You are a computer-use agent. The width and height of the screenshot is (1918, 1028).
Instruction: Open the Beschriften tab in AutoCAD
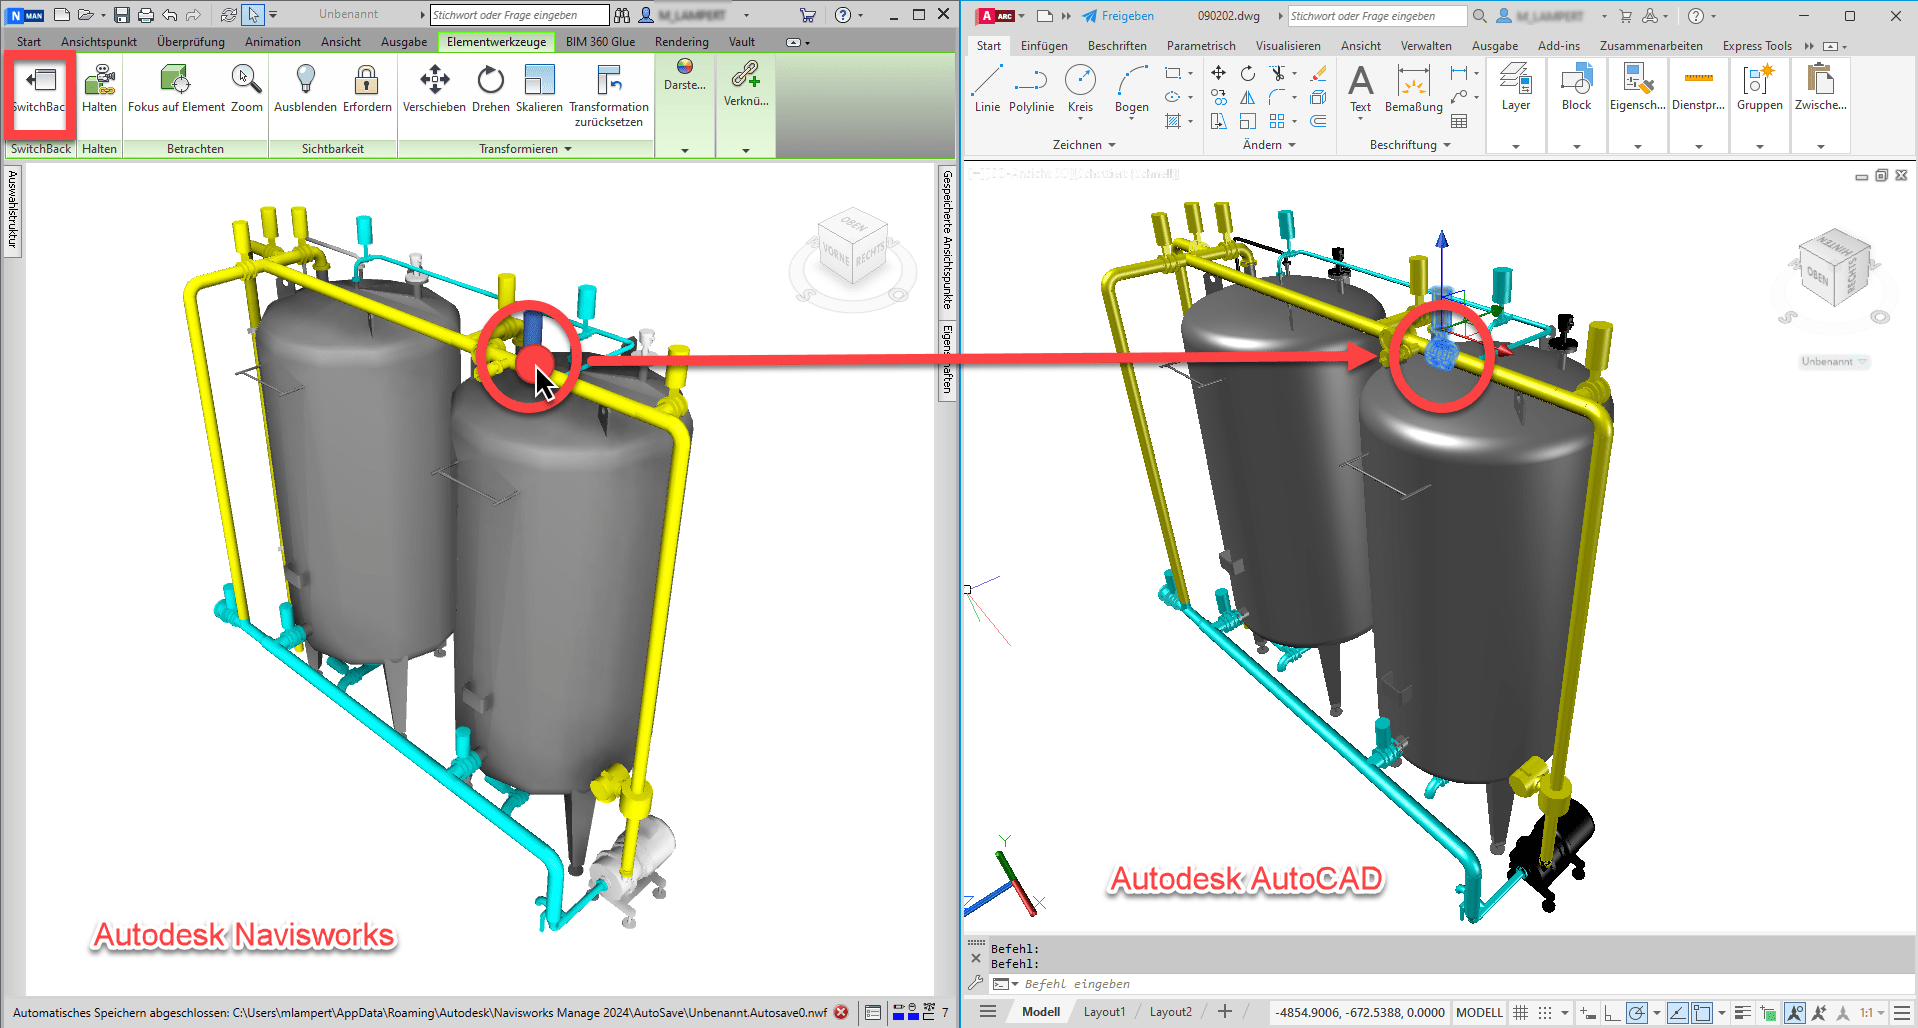pos(1117,46)
